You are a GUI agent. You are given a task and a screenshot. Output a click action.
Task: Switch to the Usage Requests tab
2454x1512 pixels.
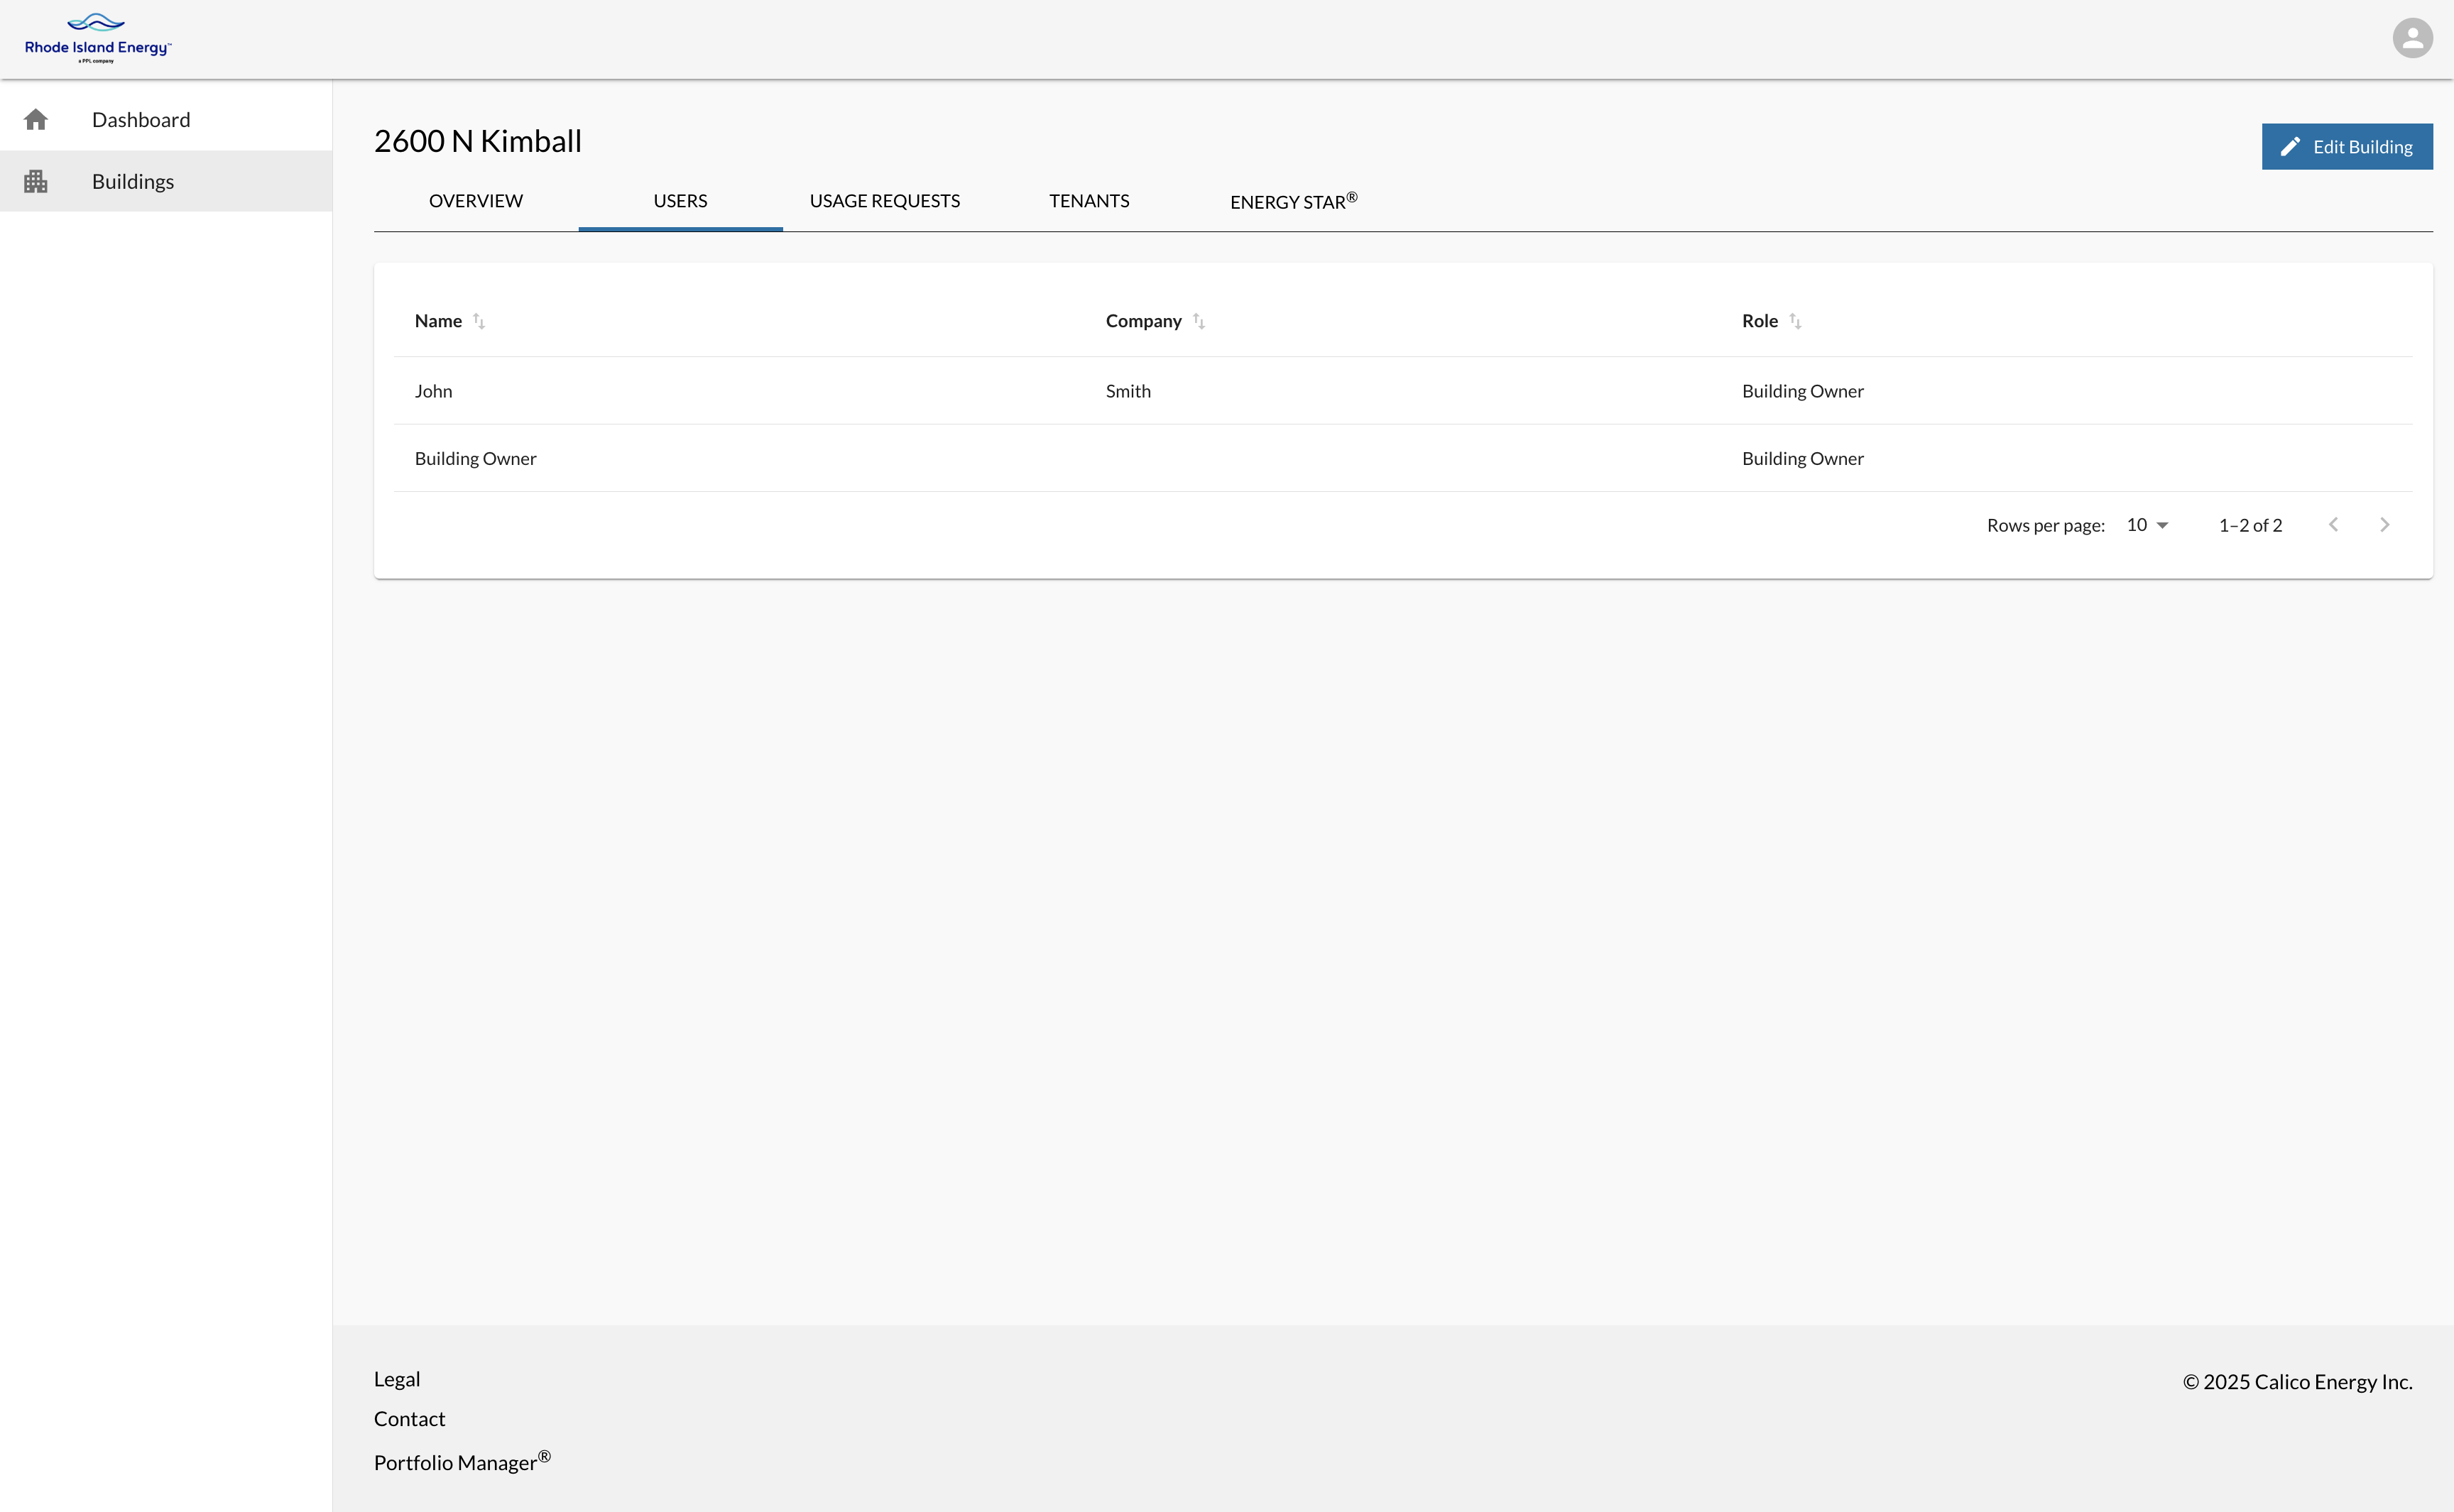point(884,201)
